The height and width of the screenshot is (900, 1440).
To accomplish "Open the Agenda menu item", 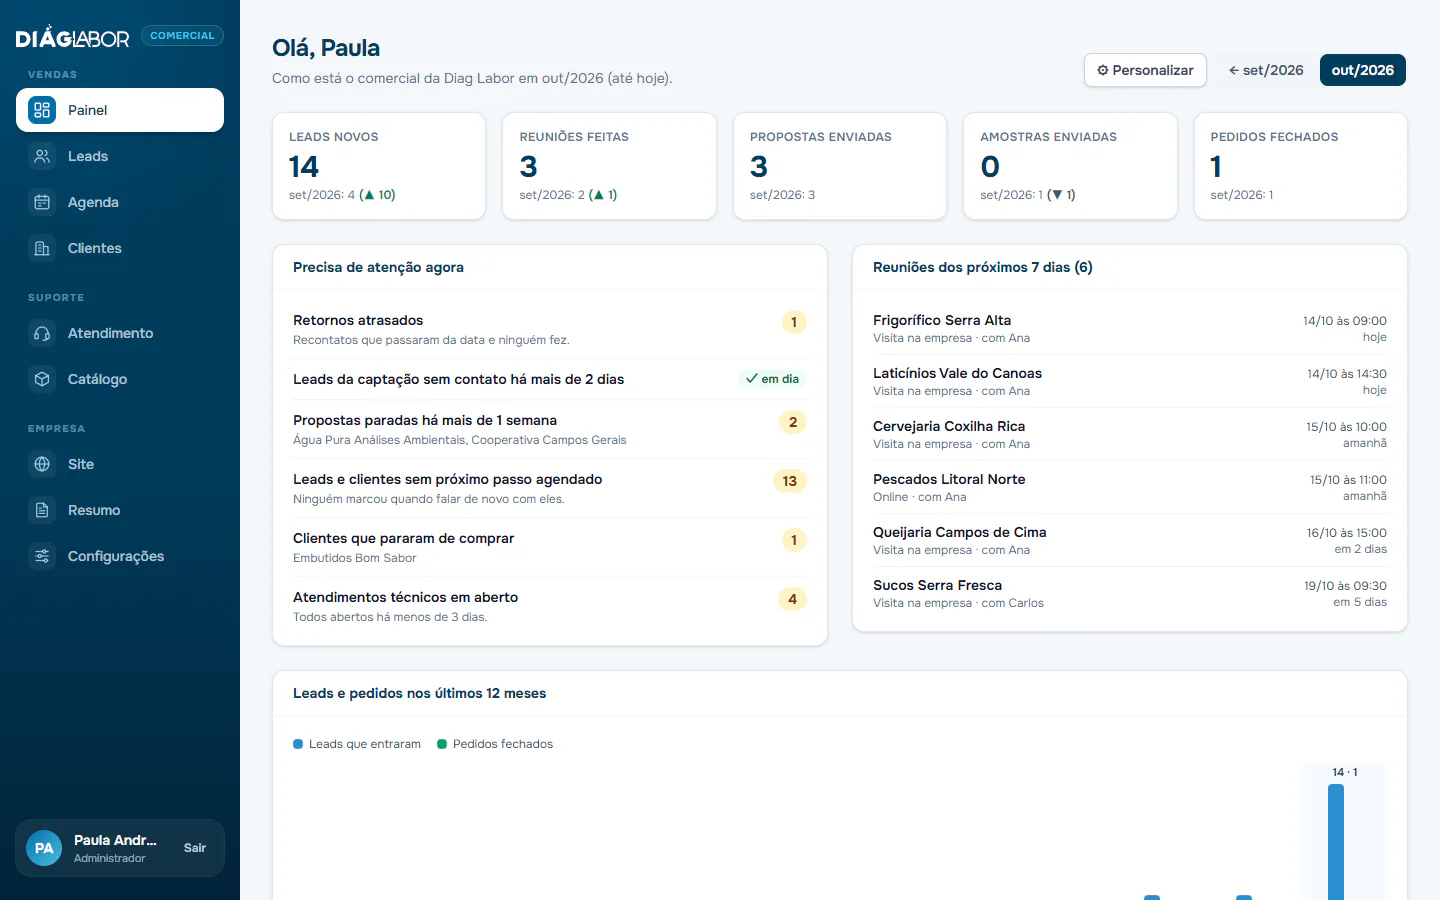I will [120, 202].
